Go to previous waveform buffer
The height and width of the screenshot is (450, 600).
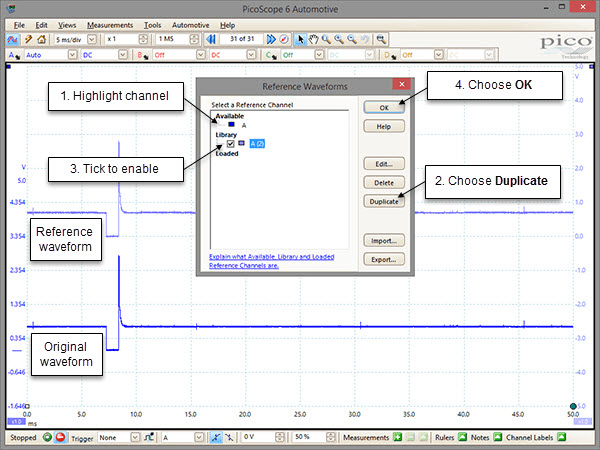(211, 39)
